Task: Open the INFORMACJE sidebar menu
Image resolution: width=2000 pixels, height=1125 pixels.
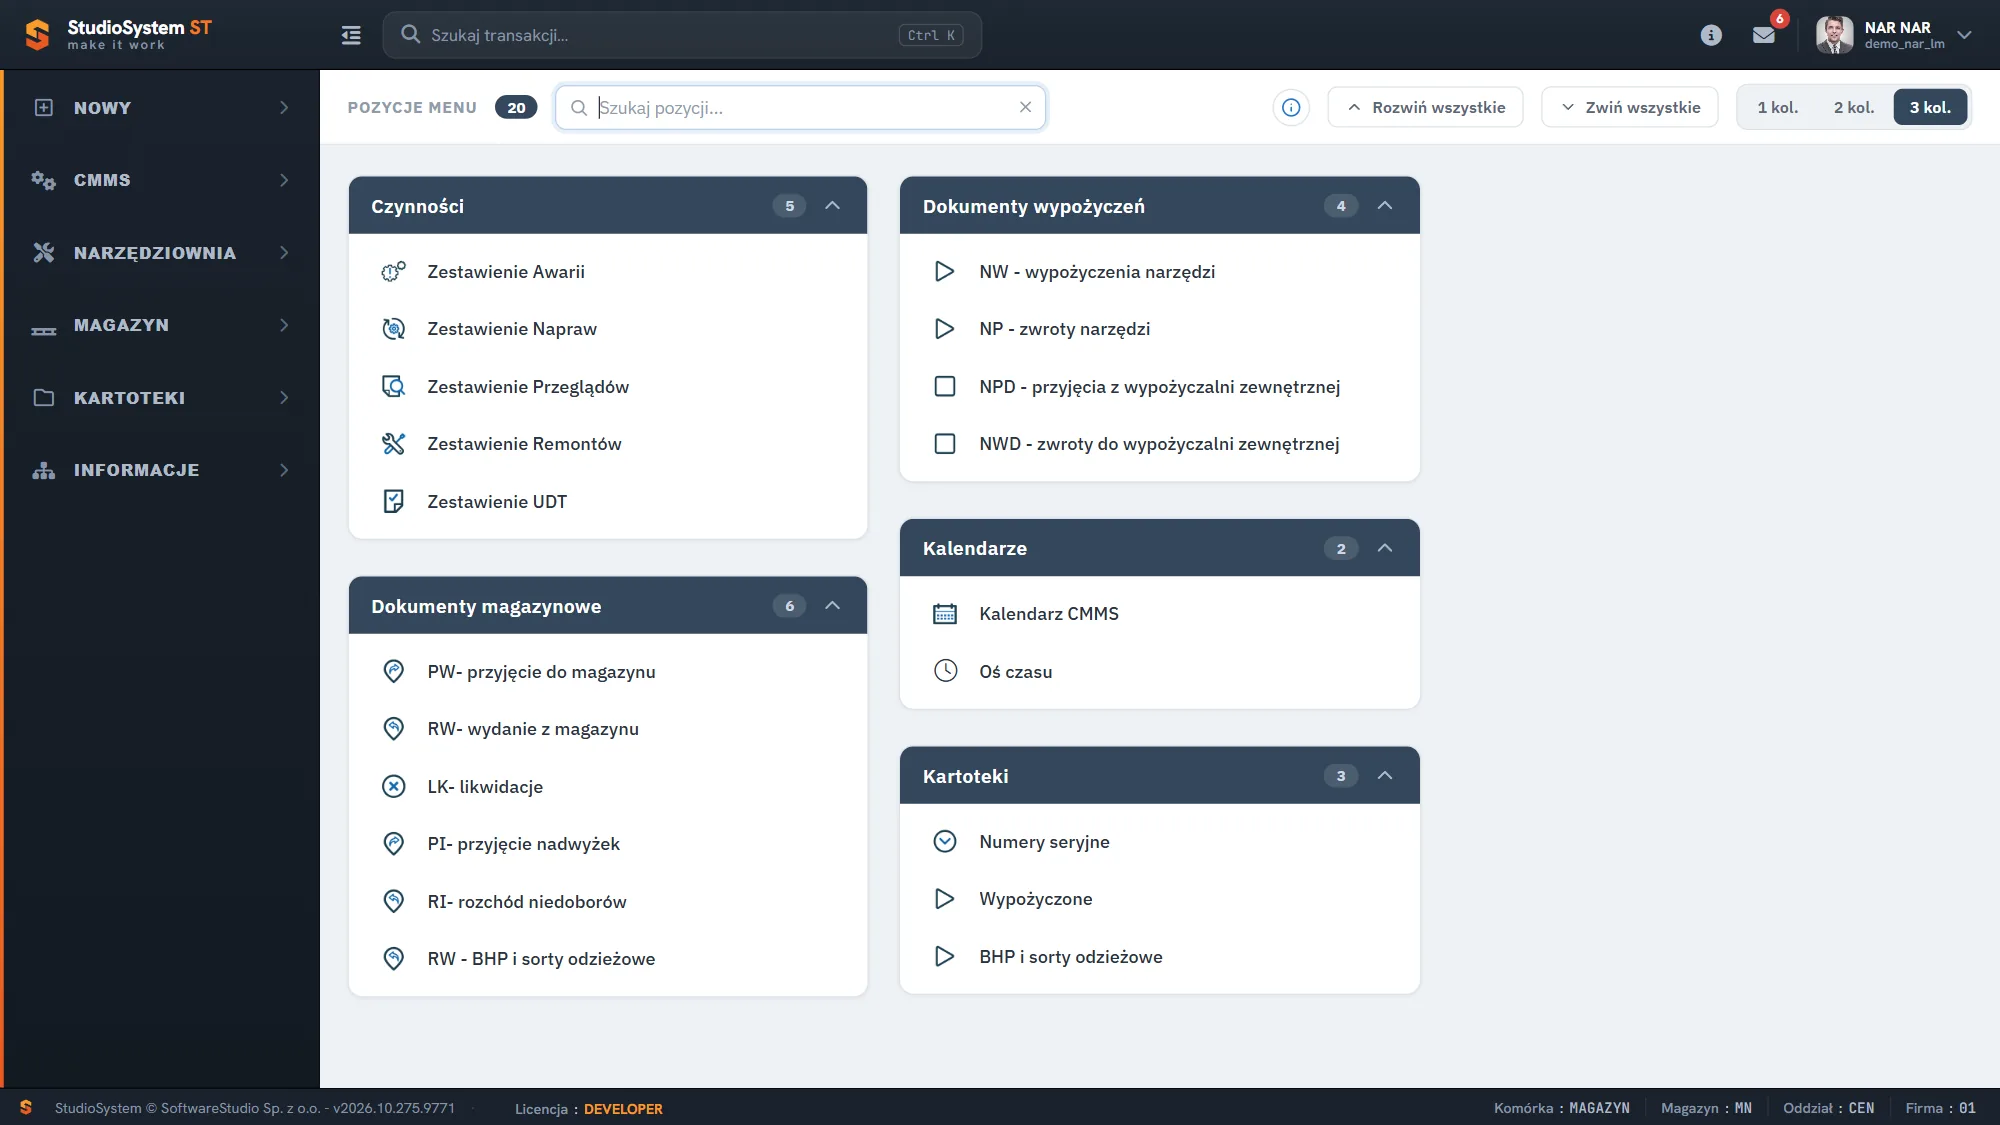Action: pyautogui.click(x=160, y=470)
